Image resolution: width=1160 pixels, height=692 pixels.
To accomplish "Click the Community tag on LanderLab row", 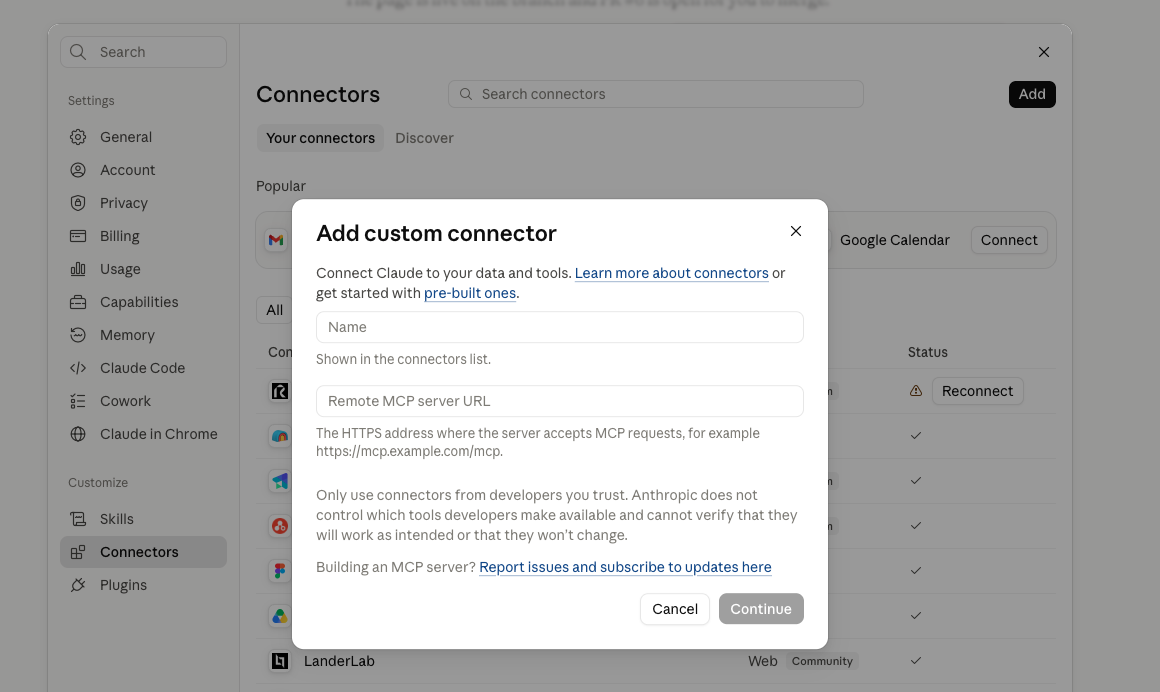I will 822,661.
